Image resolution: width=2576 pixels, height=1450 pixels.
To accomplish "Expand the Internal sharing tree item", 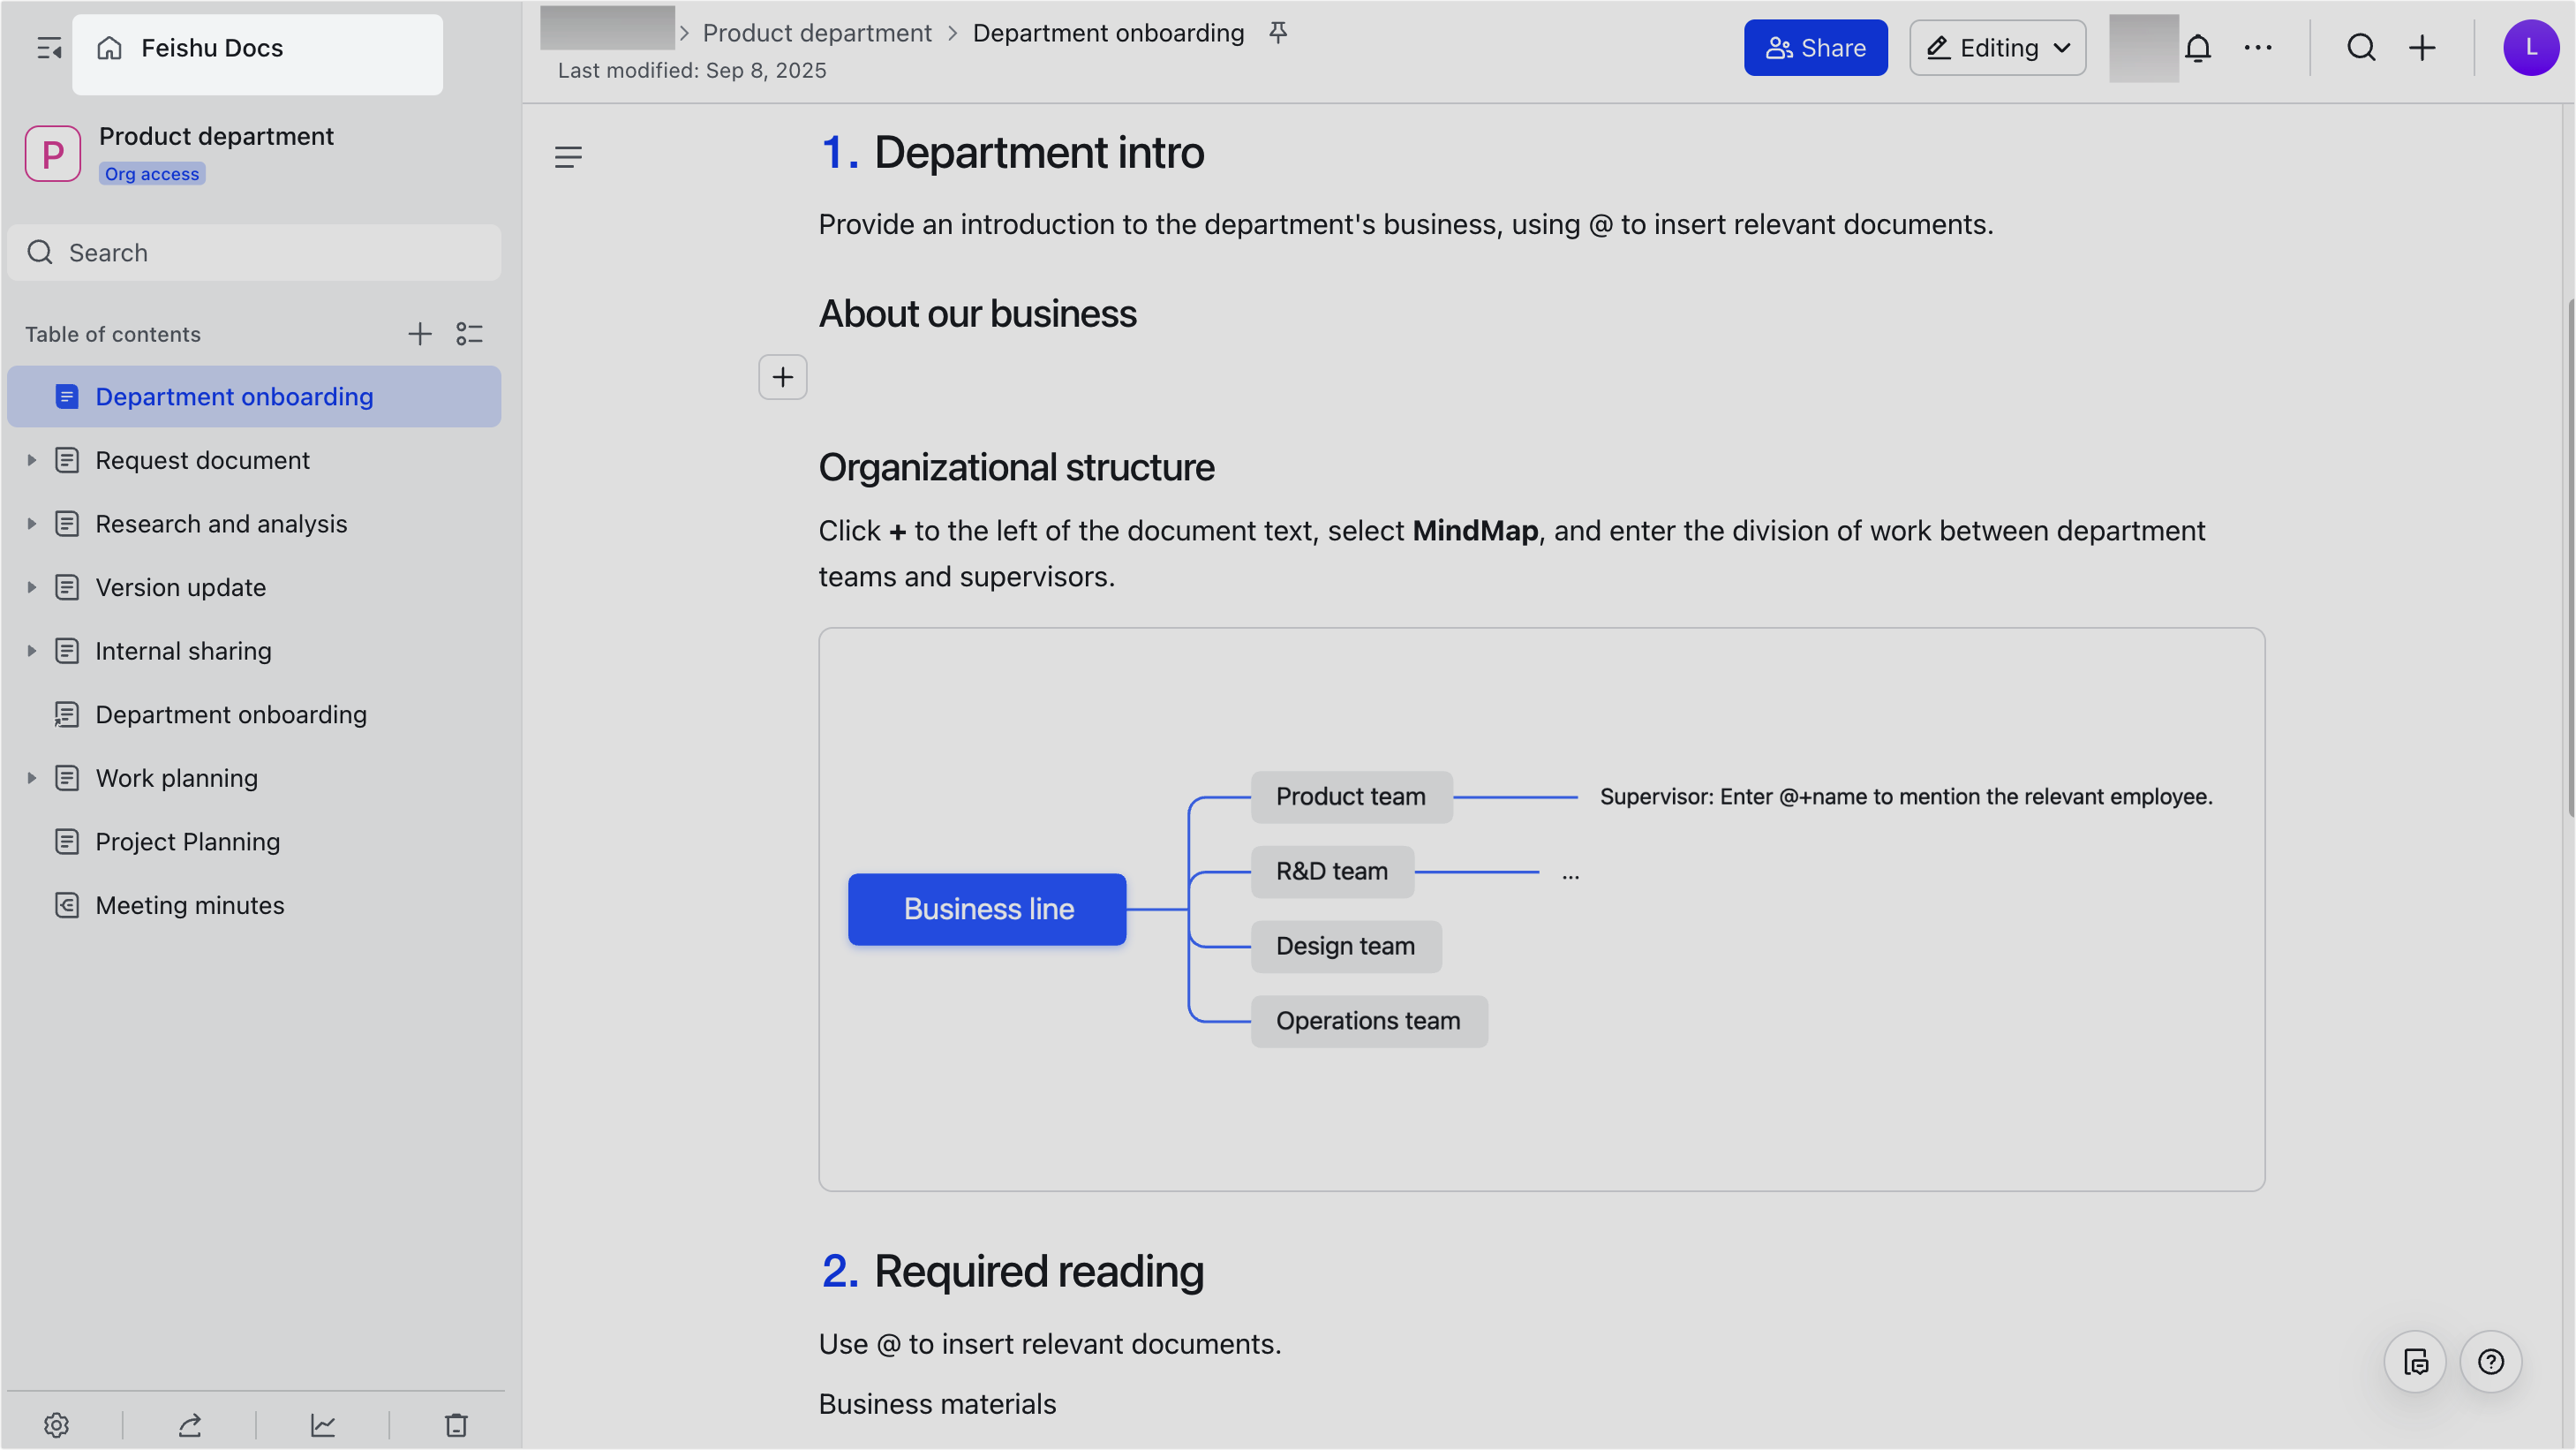I will (31, 651).
